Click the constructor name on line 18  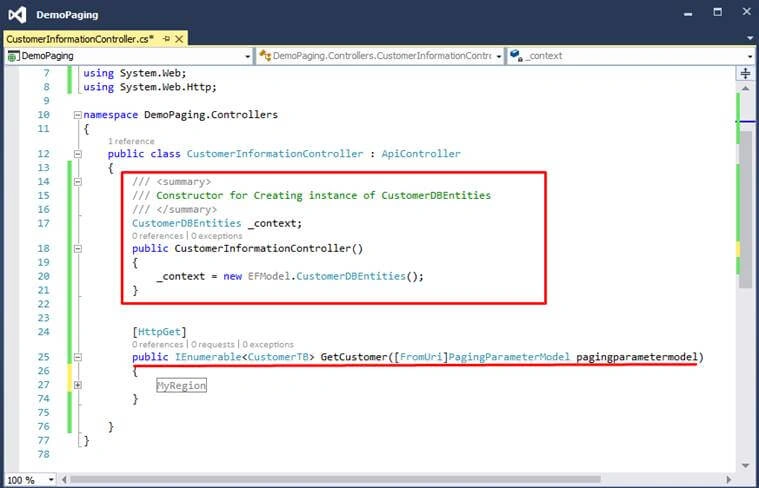pos(263,249)
